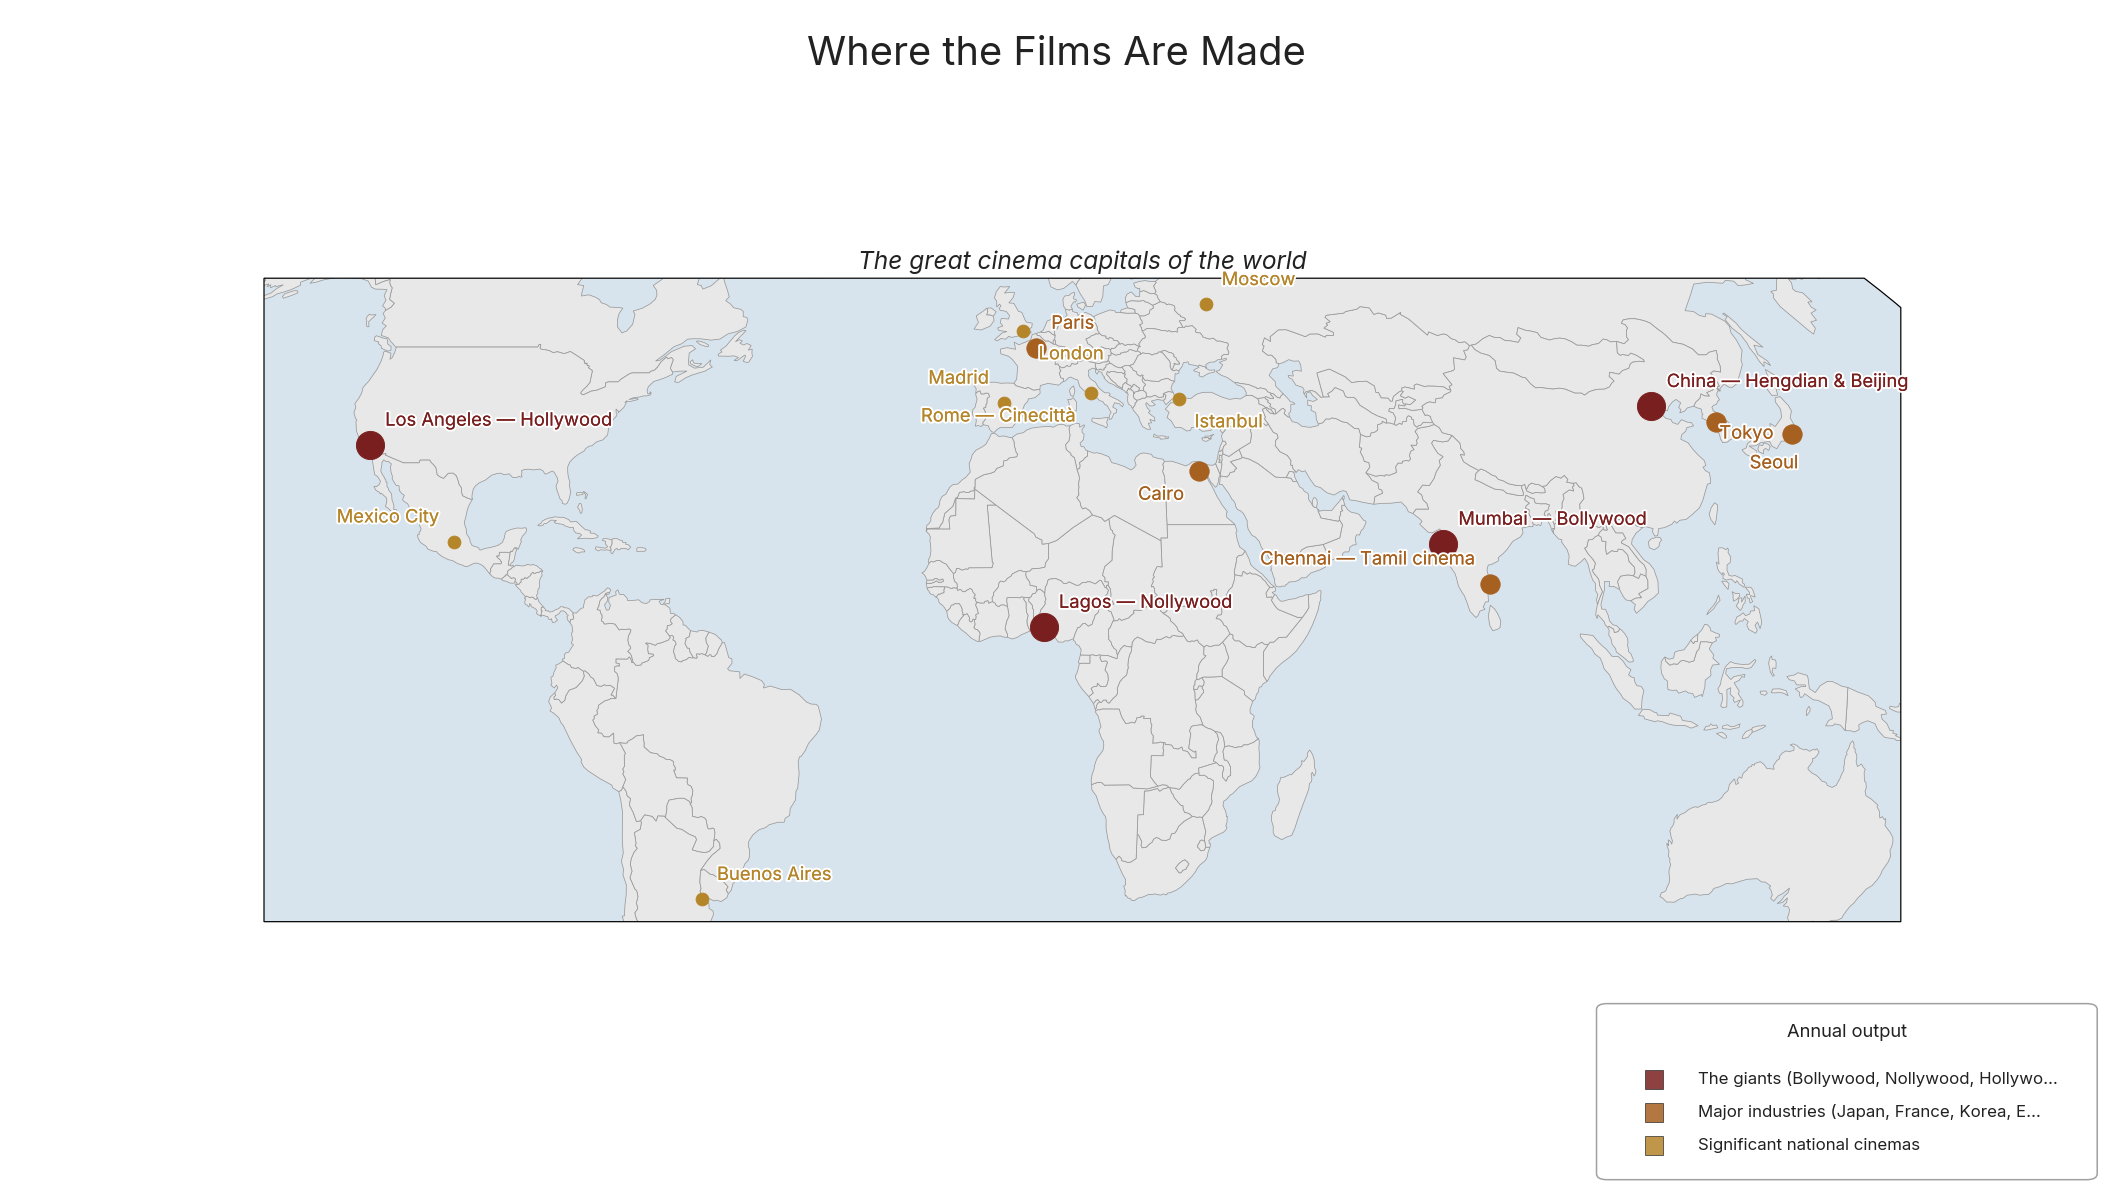Click the 'Moscow' label
This screenshot has width=2112, height=1188.
(x=1258, y=279)
